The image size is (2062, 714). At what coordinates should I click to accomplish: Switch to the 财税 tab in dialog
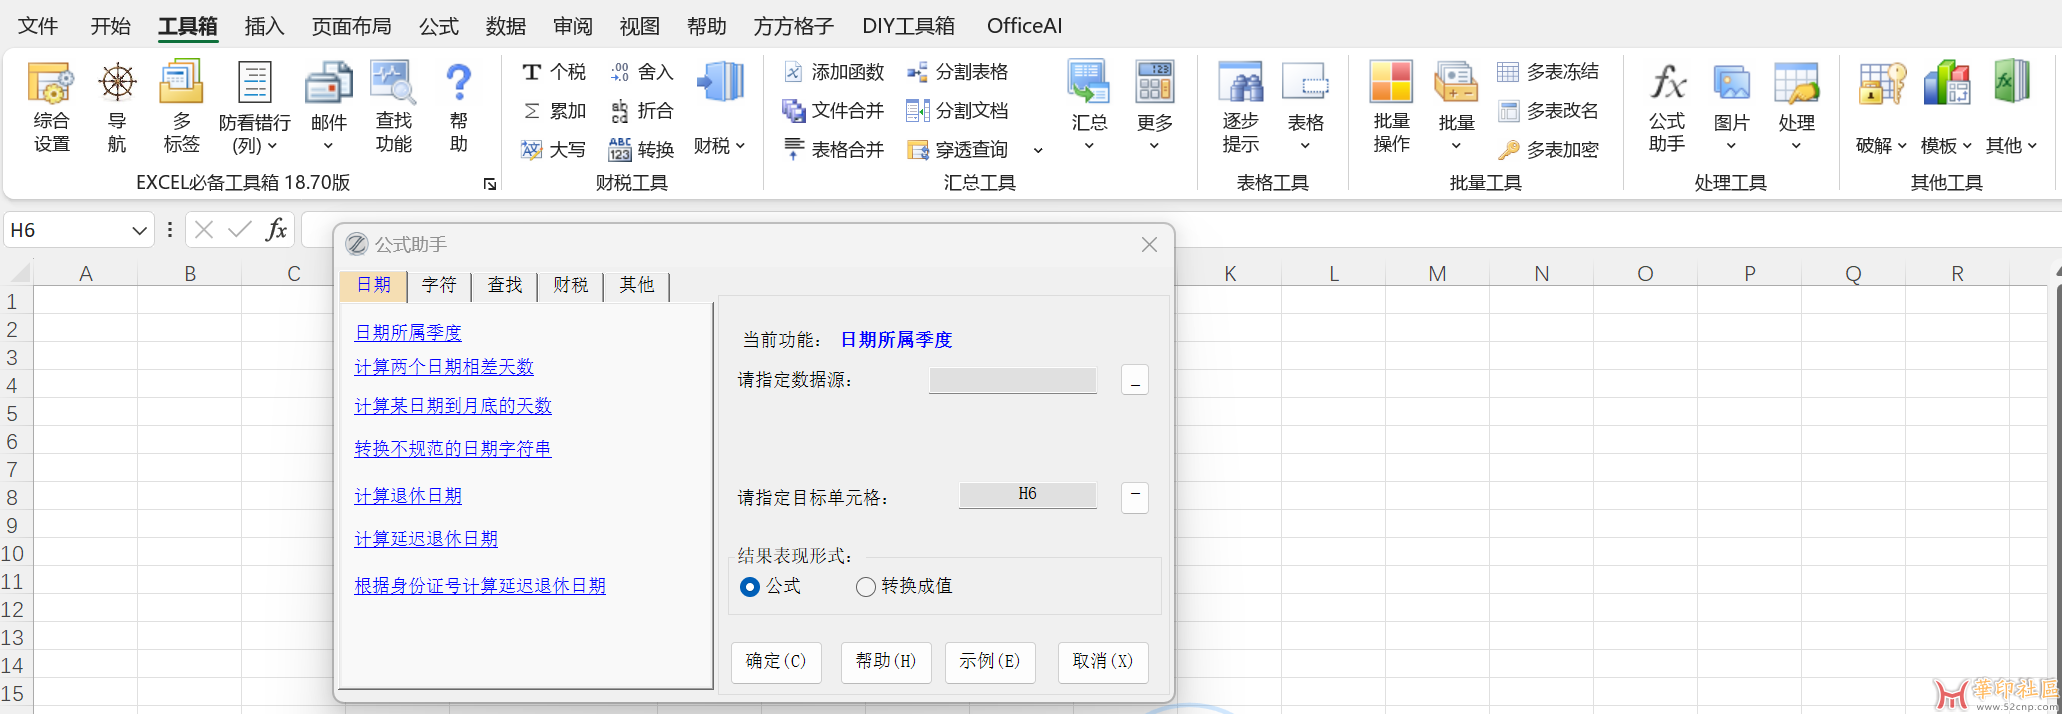coord(571,285)
